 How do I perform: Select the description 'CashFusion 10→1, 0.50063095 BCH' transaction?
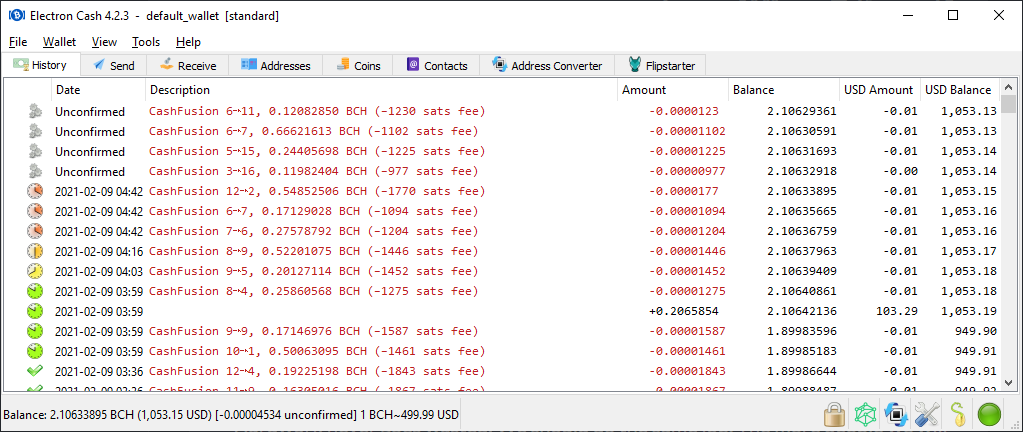(x=316, y=351)
